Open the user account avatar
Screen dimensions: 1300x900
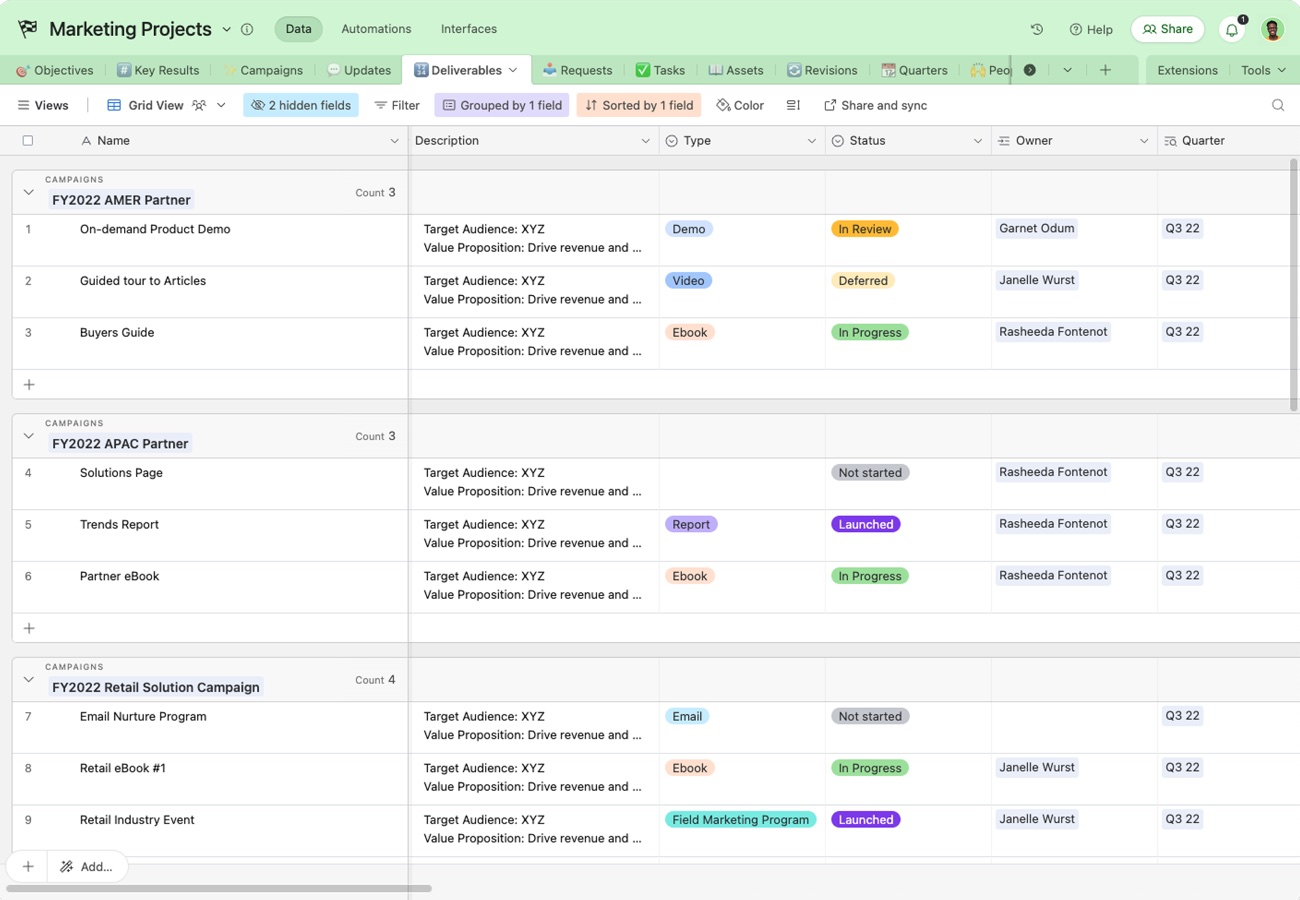click(1272, 29)
